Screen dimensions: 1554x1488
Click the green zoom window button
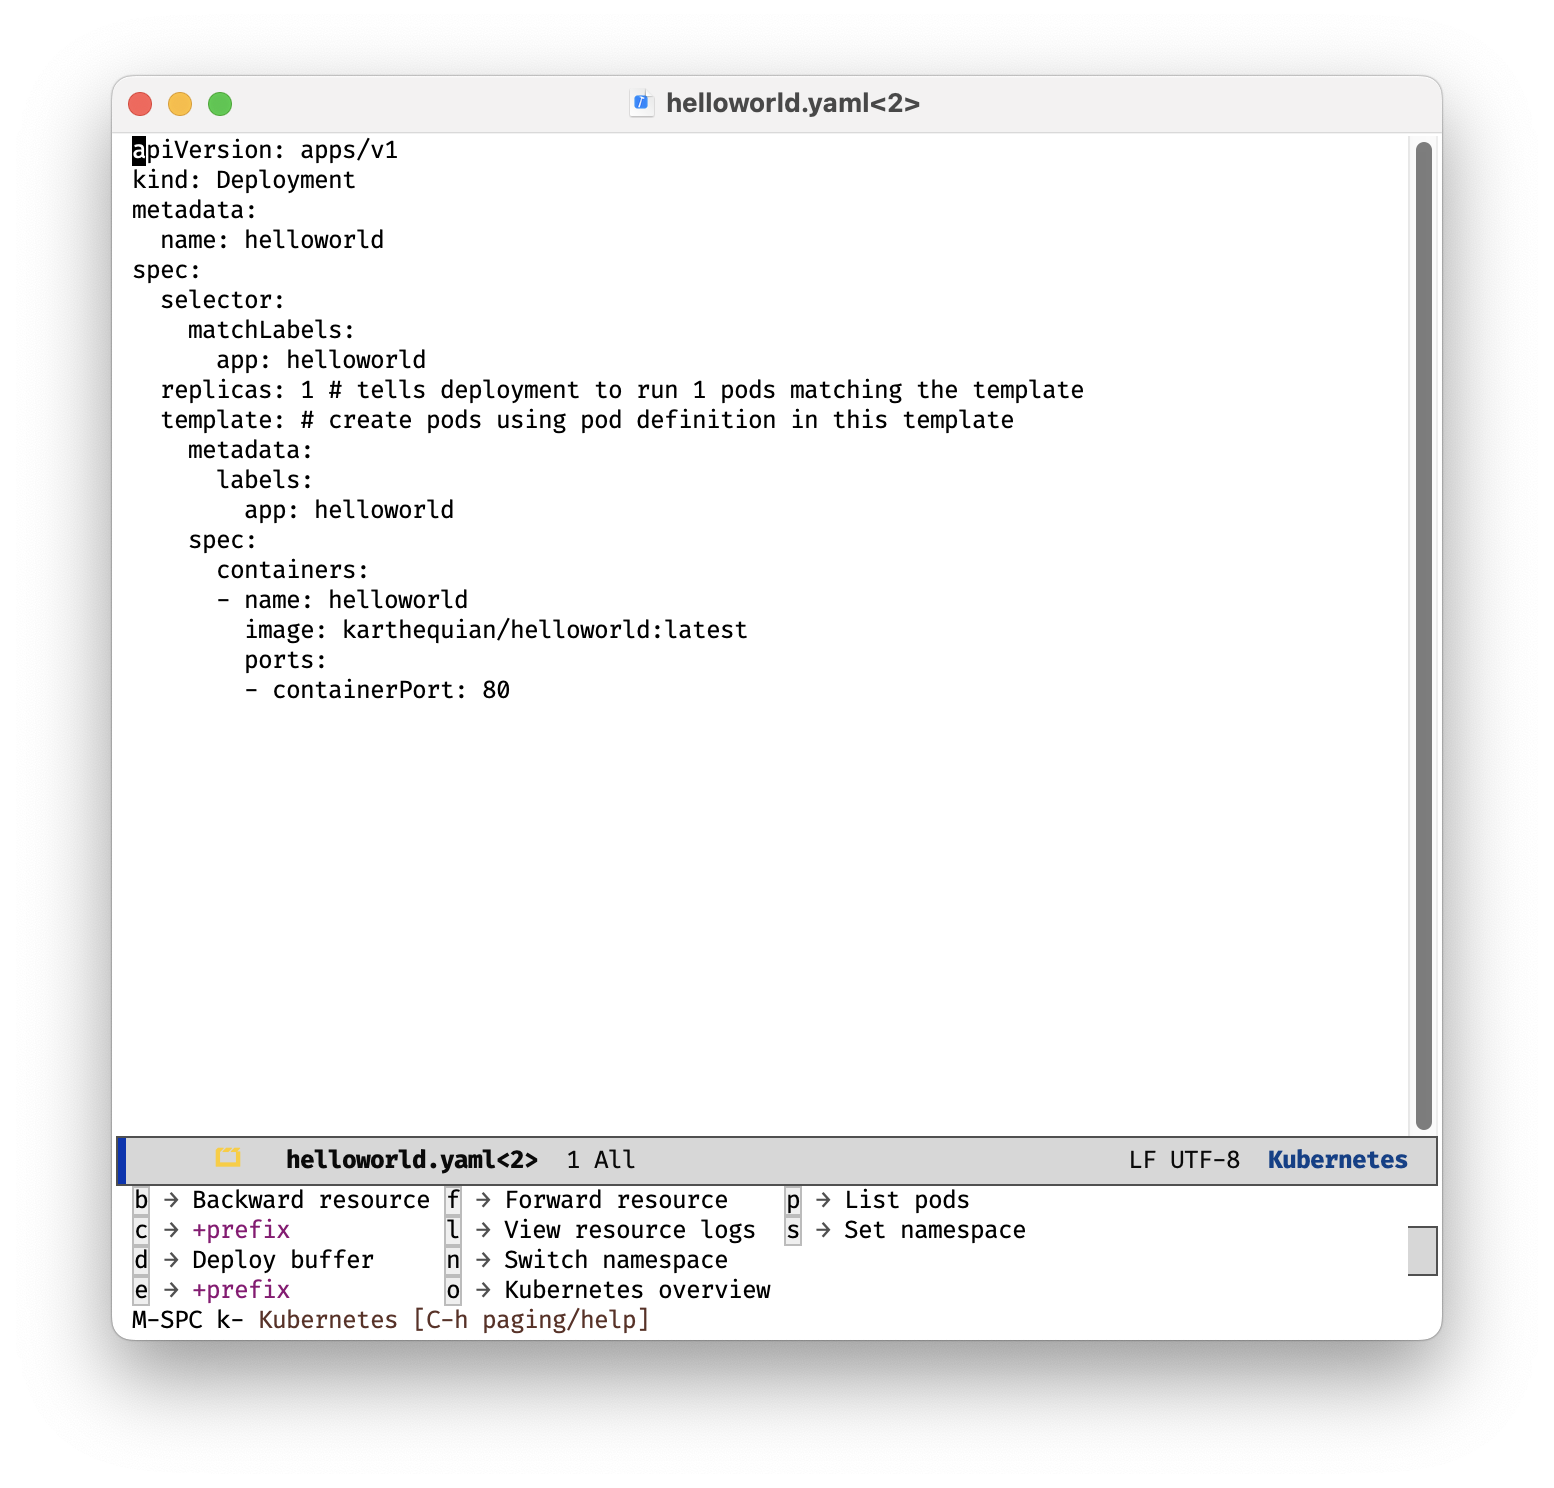[220, 104]
